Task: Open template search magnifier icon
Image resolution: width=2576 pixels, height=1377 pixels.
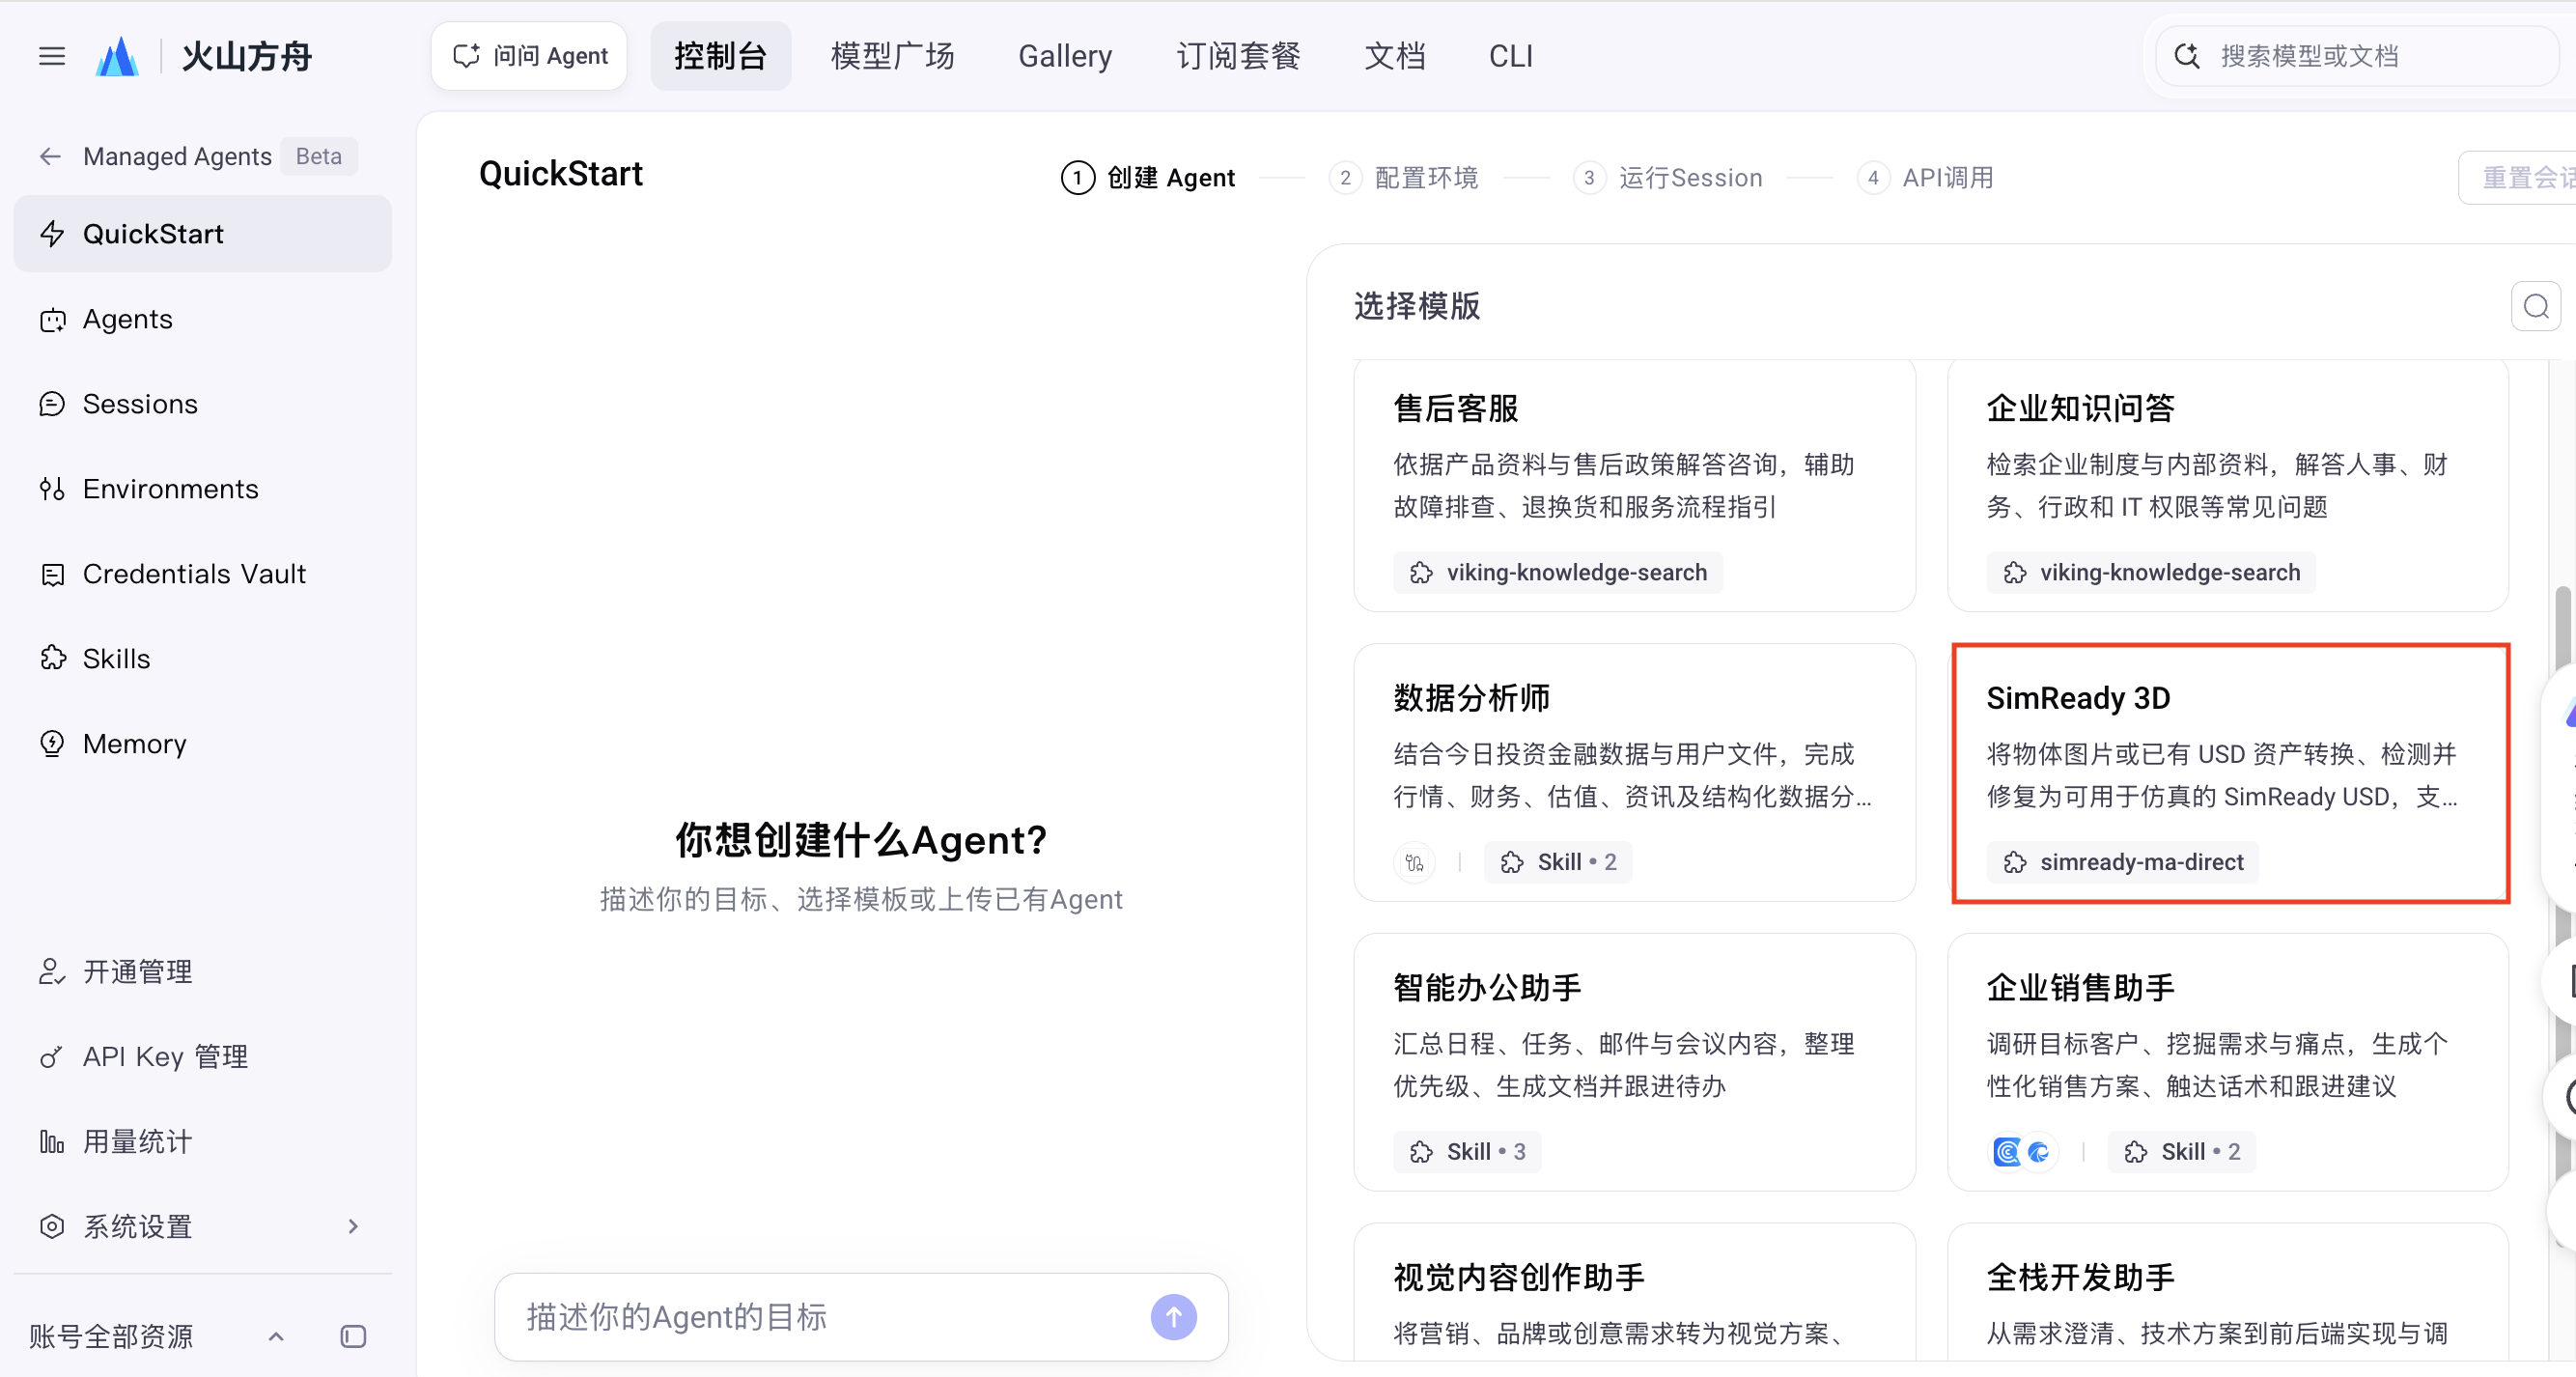Action: click(x=2535, y=306)
